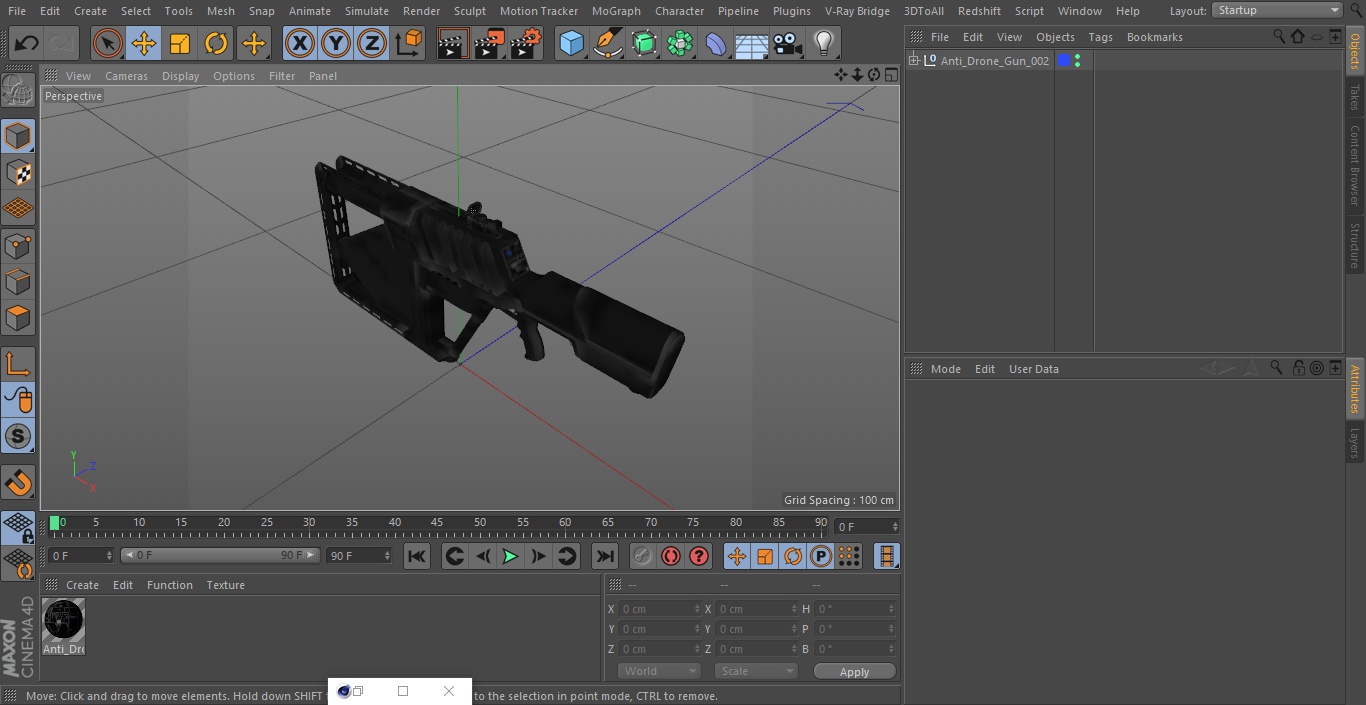
Task: Open Edit Render Settings
Action: (x=526, y=43)
